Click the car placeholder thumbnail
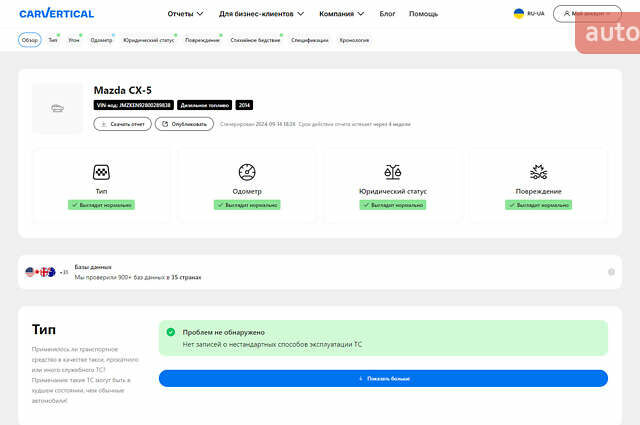Image resolution: width=640 pixels, height=425 pixels. click(57, 109)
